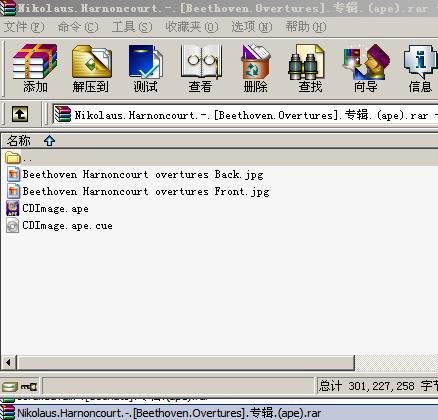Screen dimensions: 438x420
Task: Open the 收藏夹(O) menu
Action: click(x=192, y=27)
